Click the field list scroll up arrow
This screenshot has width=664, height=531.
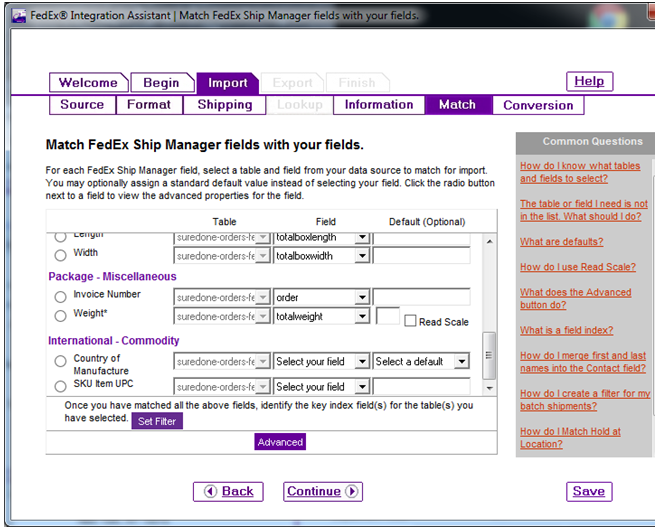click(489, 241)
